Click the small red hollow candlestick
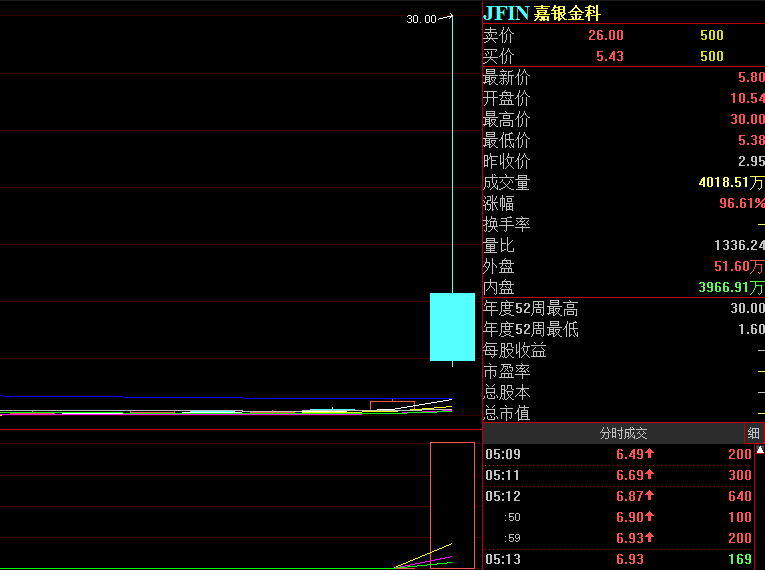765x570 pixels. click(392, 406)
